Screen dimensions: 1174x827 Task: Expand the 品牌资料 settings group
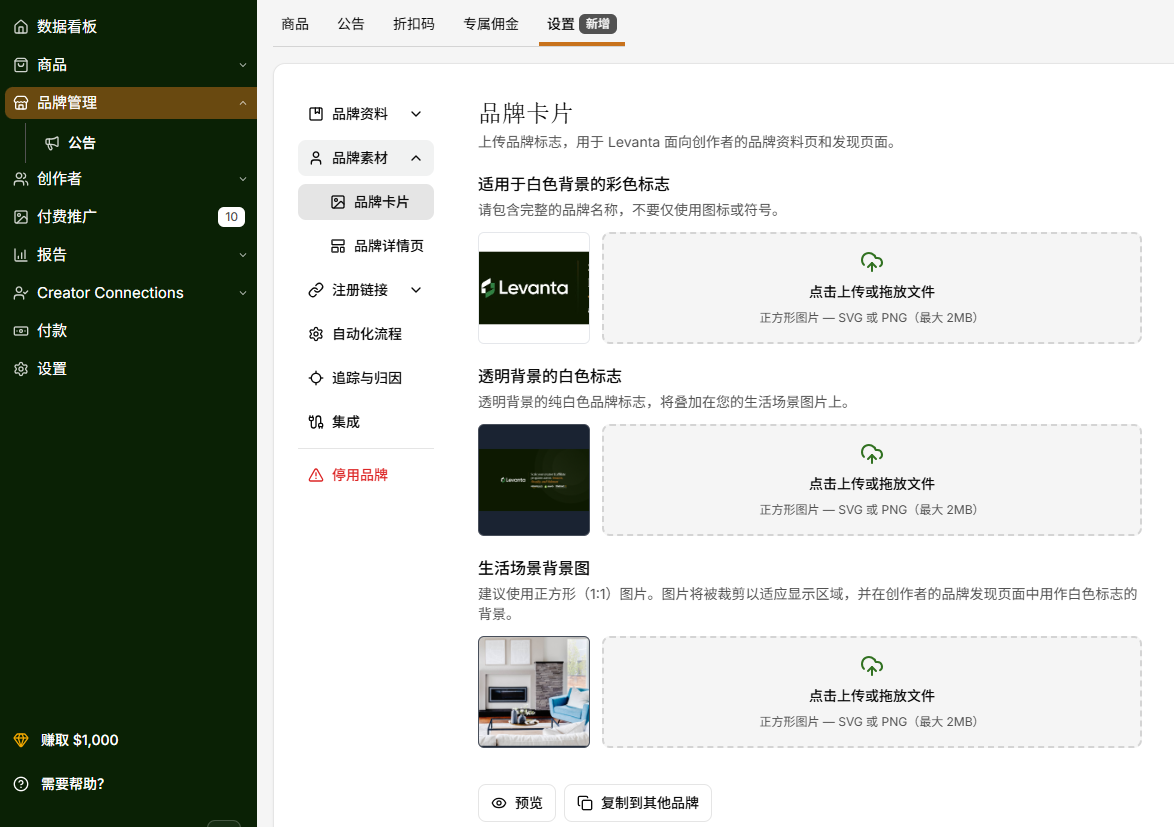pyautogui.click(x=366, y=114)
